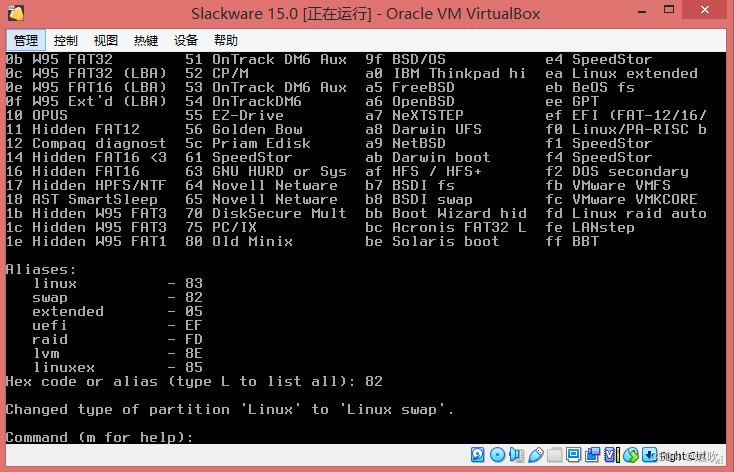Open the shared folders status icon

click(554, 455)
